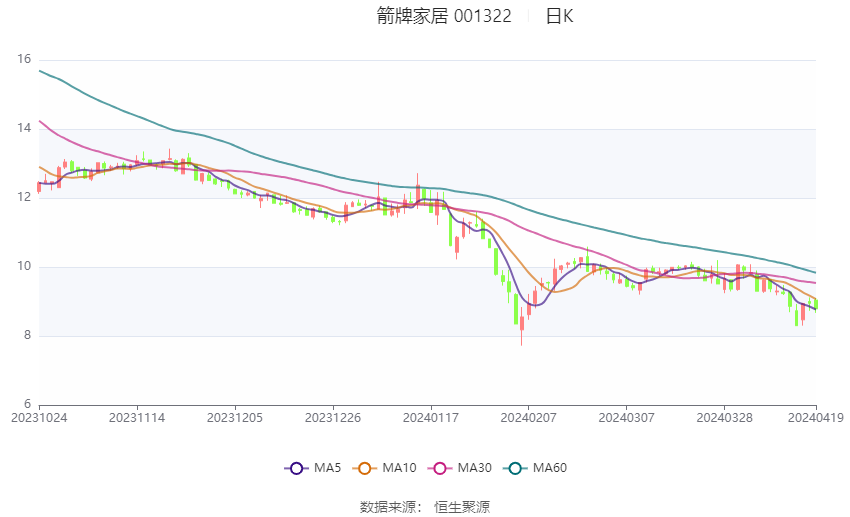Click the 20240328 date axis label
850x517 pixels.
pyautogui.click(x=723, y=416)
